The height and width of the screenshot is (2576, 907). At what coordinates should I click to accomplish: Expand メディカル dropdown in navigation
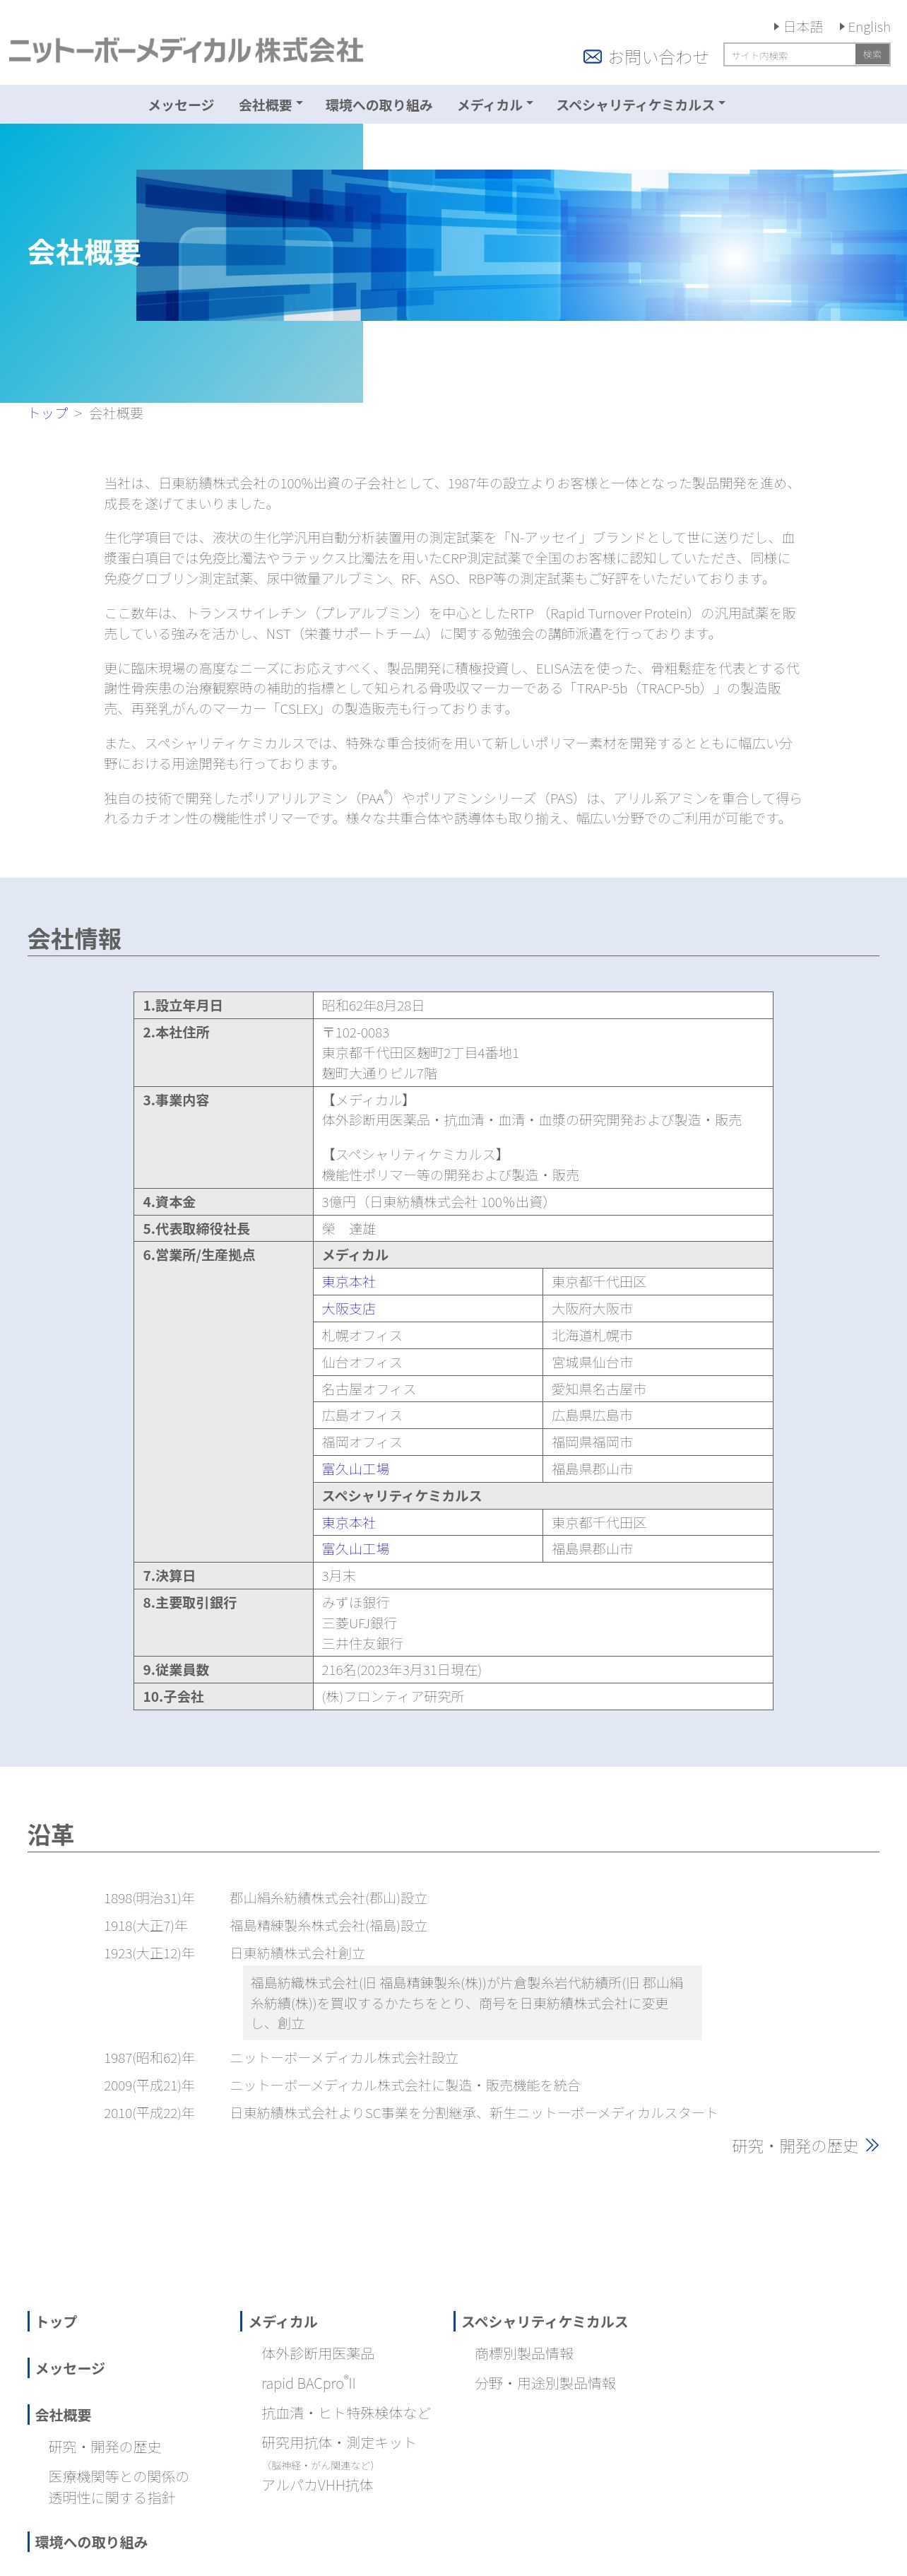tap(495, 105)
